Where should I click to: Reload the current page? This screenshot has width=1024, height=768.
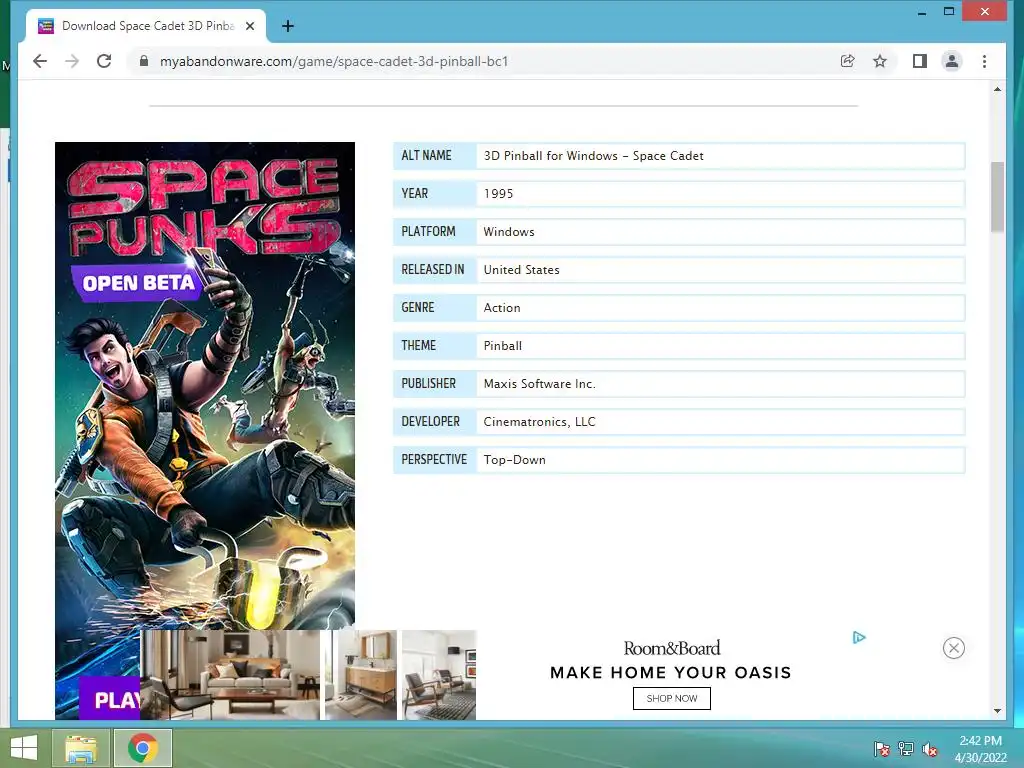(104, 61)
